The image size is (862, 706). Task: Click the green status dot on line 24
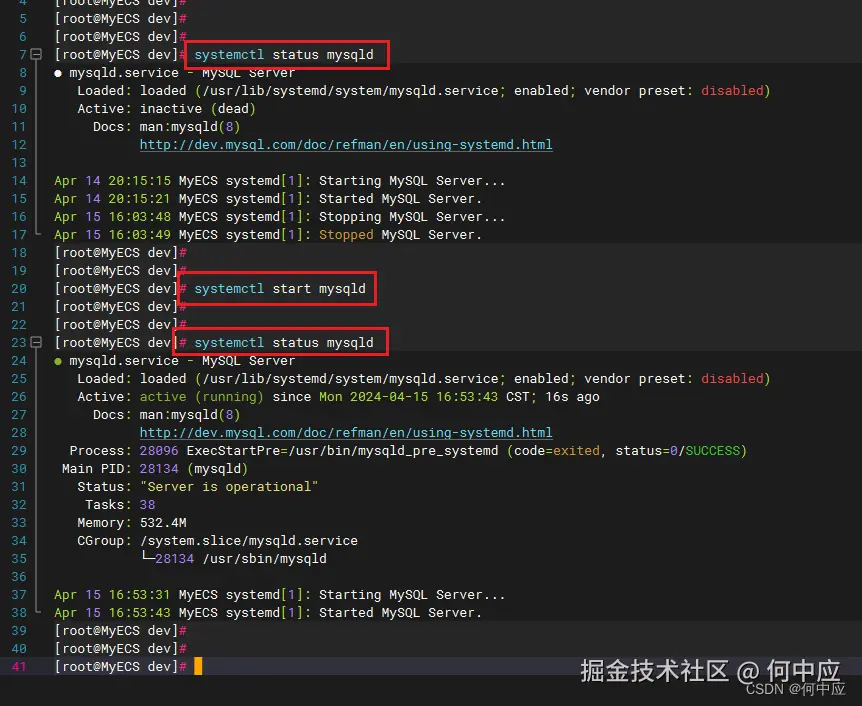click(x=58, y=361)
